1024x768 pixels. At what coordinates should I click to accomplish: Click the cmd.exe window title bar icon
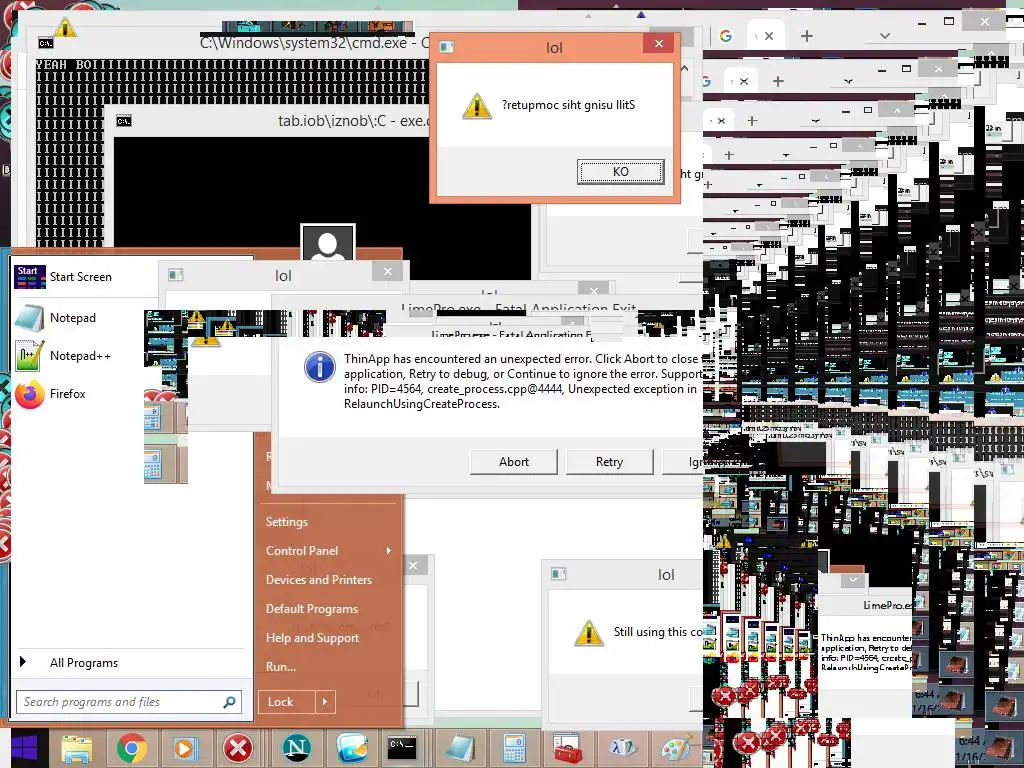(x=46, y=43)
